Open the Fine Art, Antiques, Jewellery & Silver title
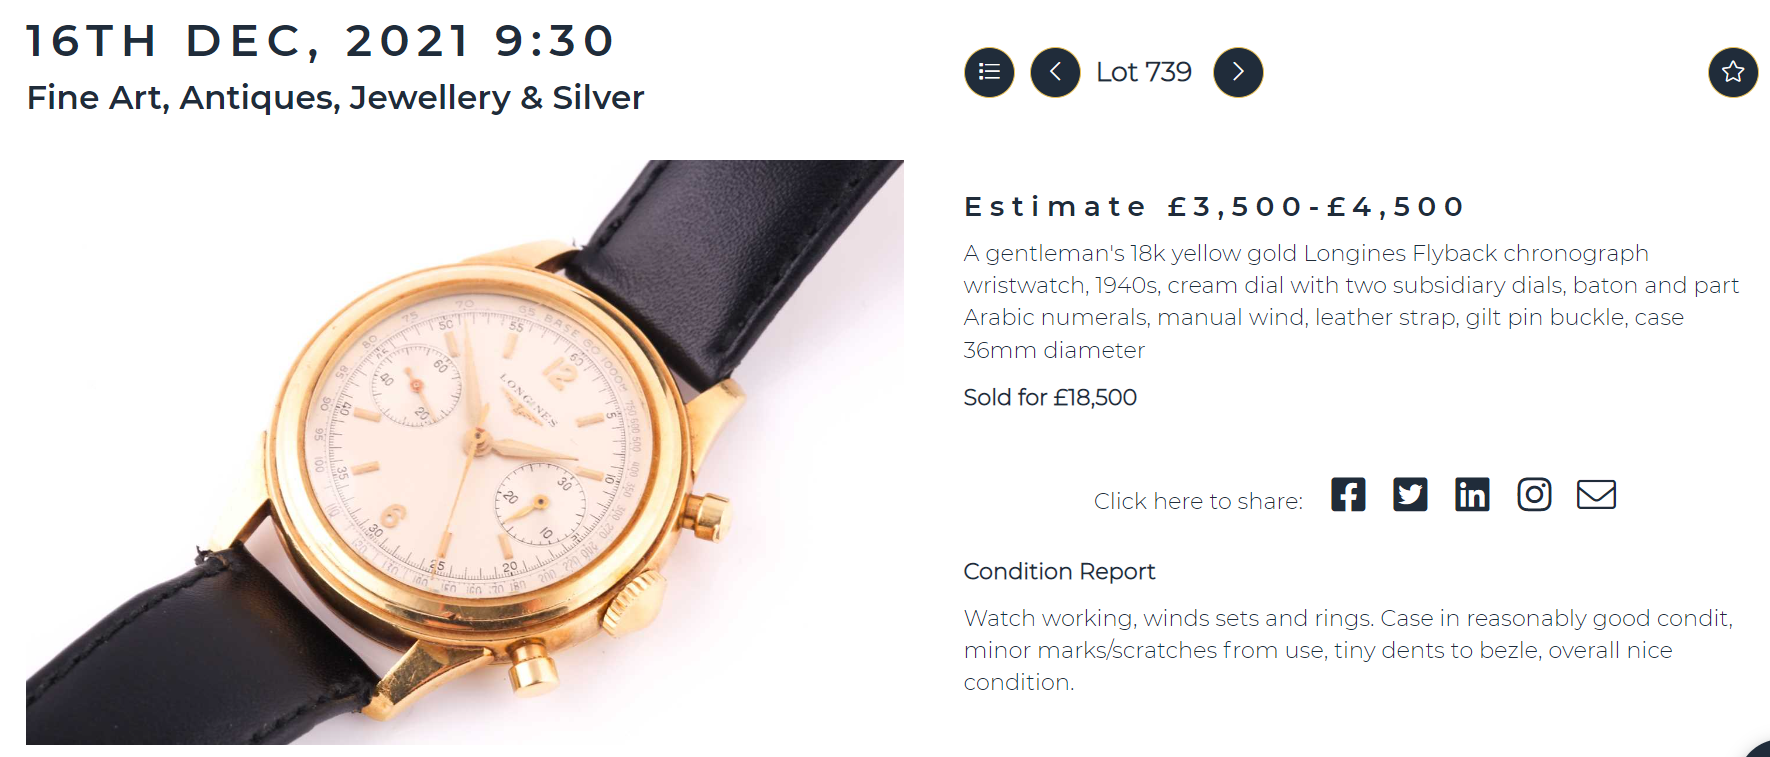Image resolution: width=1770 pixels, height=757 pixels. 335,98
